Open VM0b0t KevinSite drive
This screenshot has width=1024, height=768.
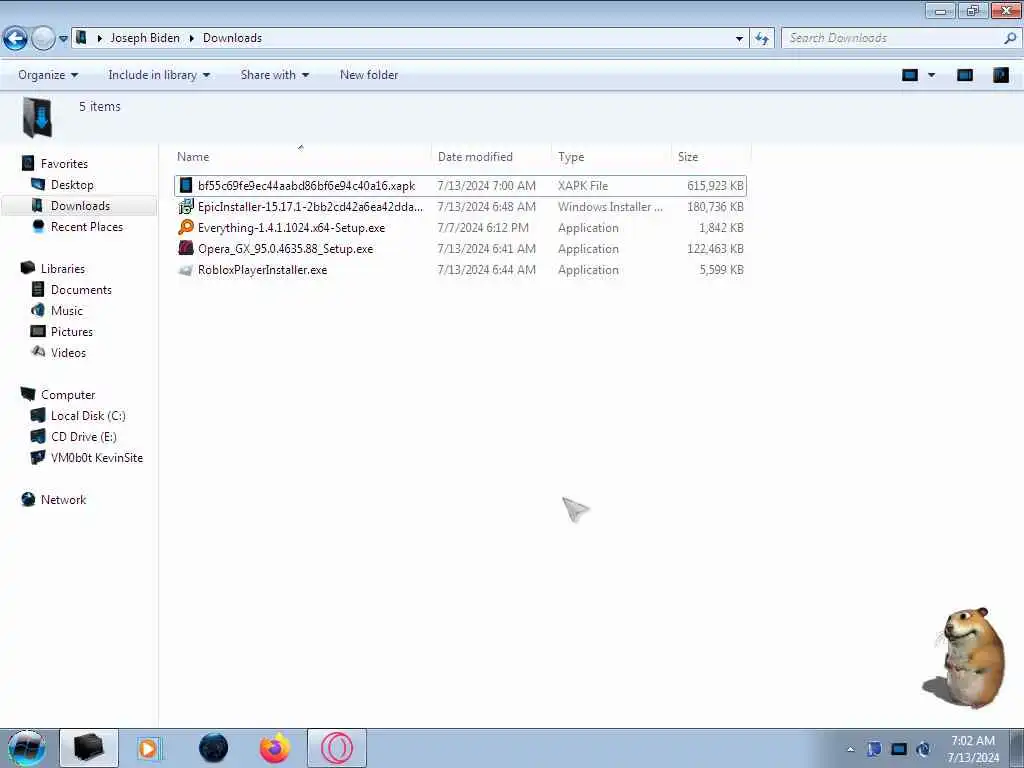97,458
